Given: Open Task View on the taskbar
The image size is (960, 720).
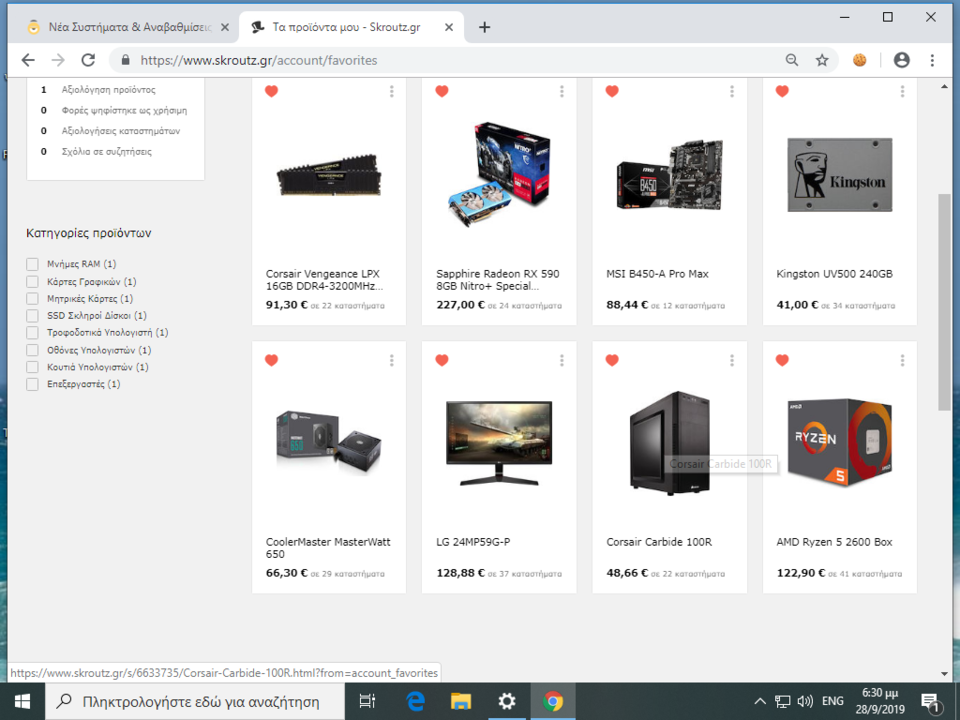Looking at the screenshot, I should (x=367, y=702).
